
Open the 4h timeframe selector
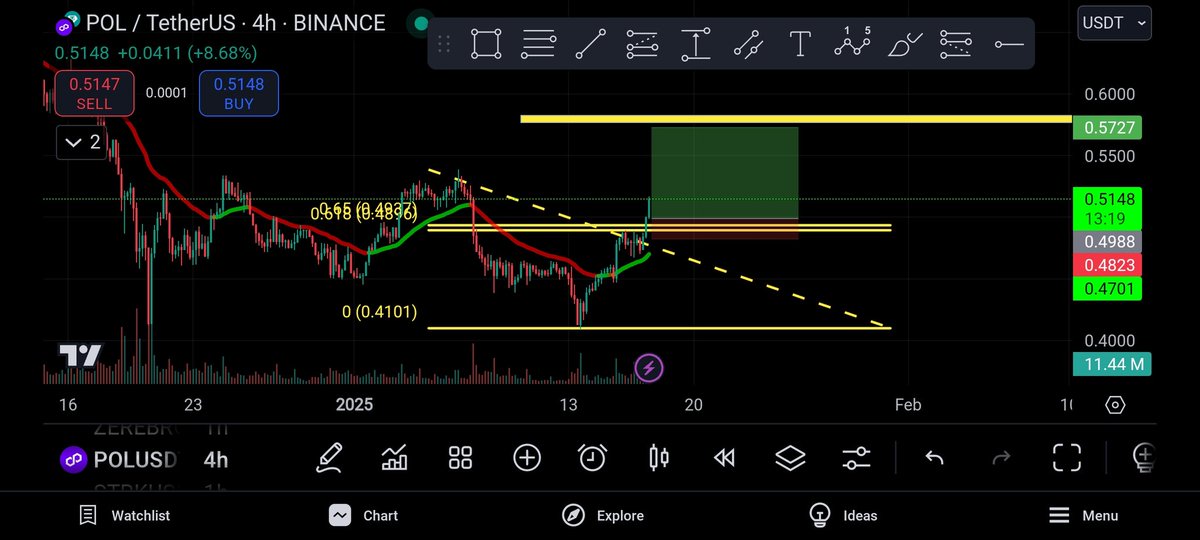(x=215, y=460)
